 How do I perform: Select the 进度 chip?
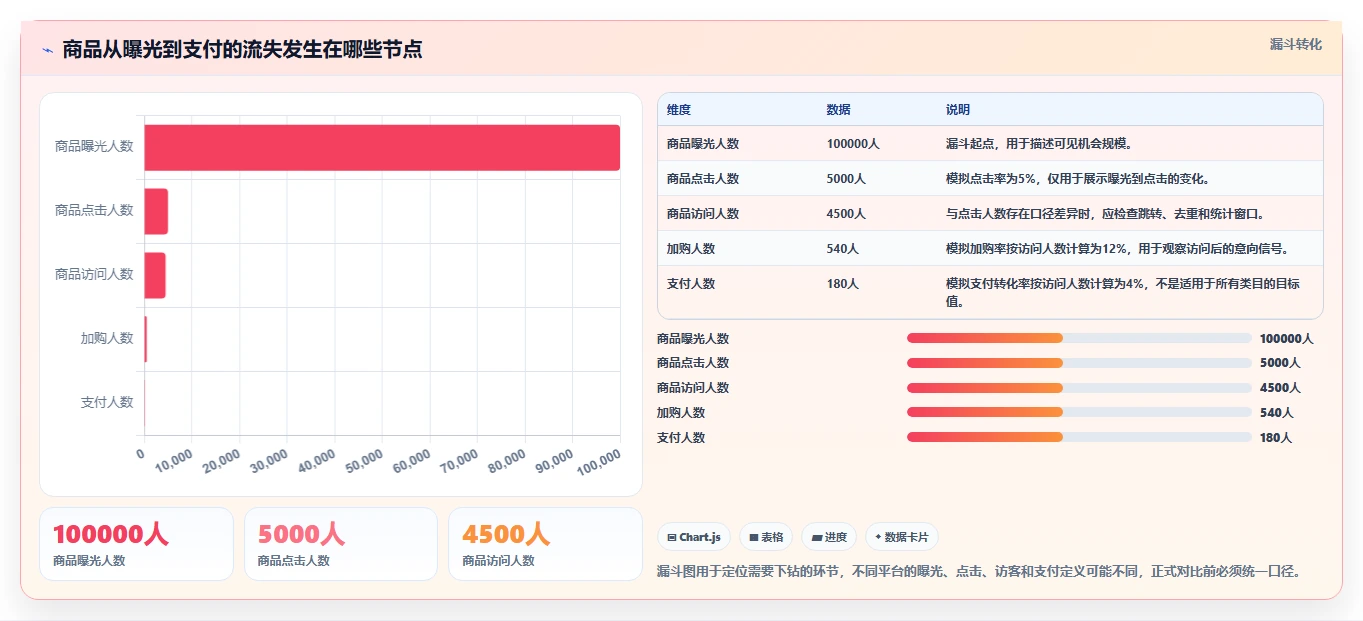(829, 537)
